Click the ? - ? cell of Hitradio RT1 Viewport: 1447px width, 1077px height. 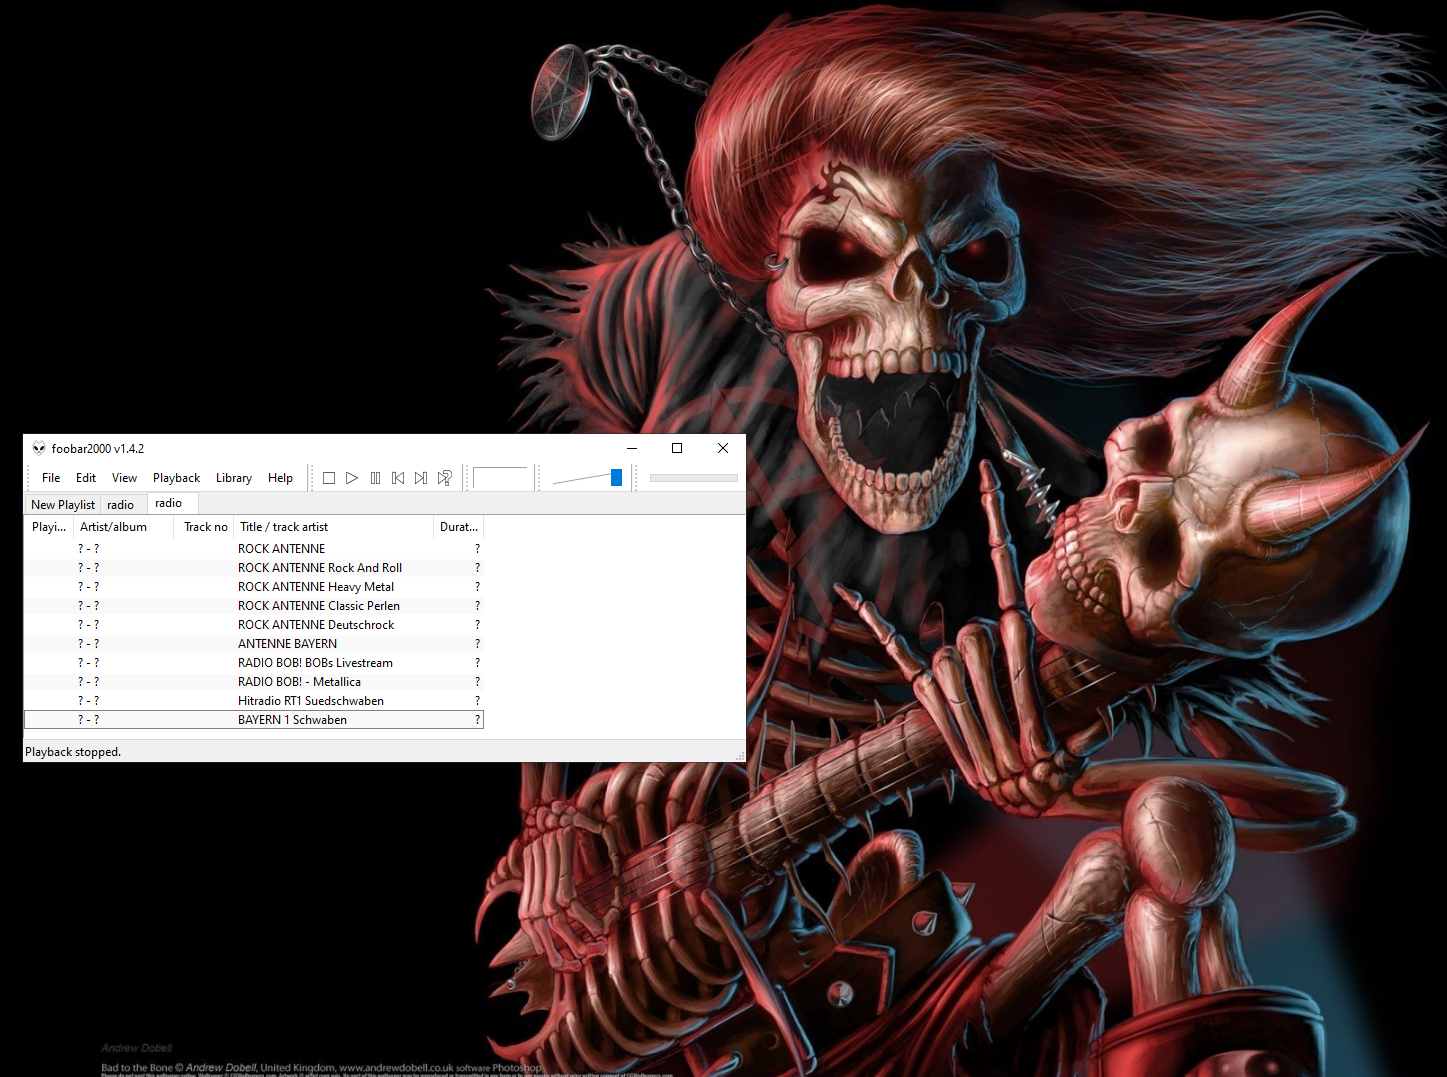(89, 701)
